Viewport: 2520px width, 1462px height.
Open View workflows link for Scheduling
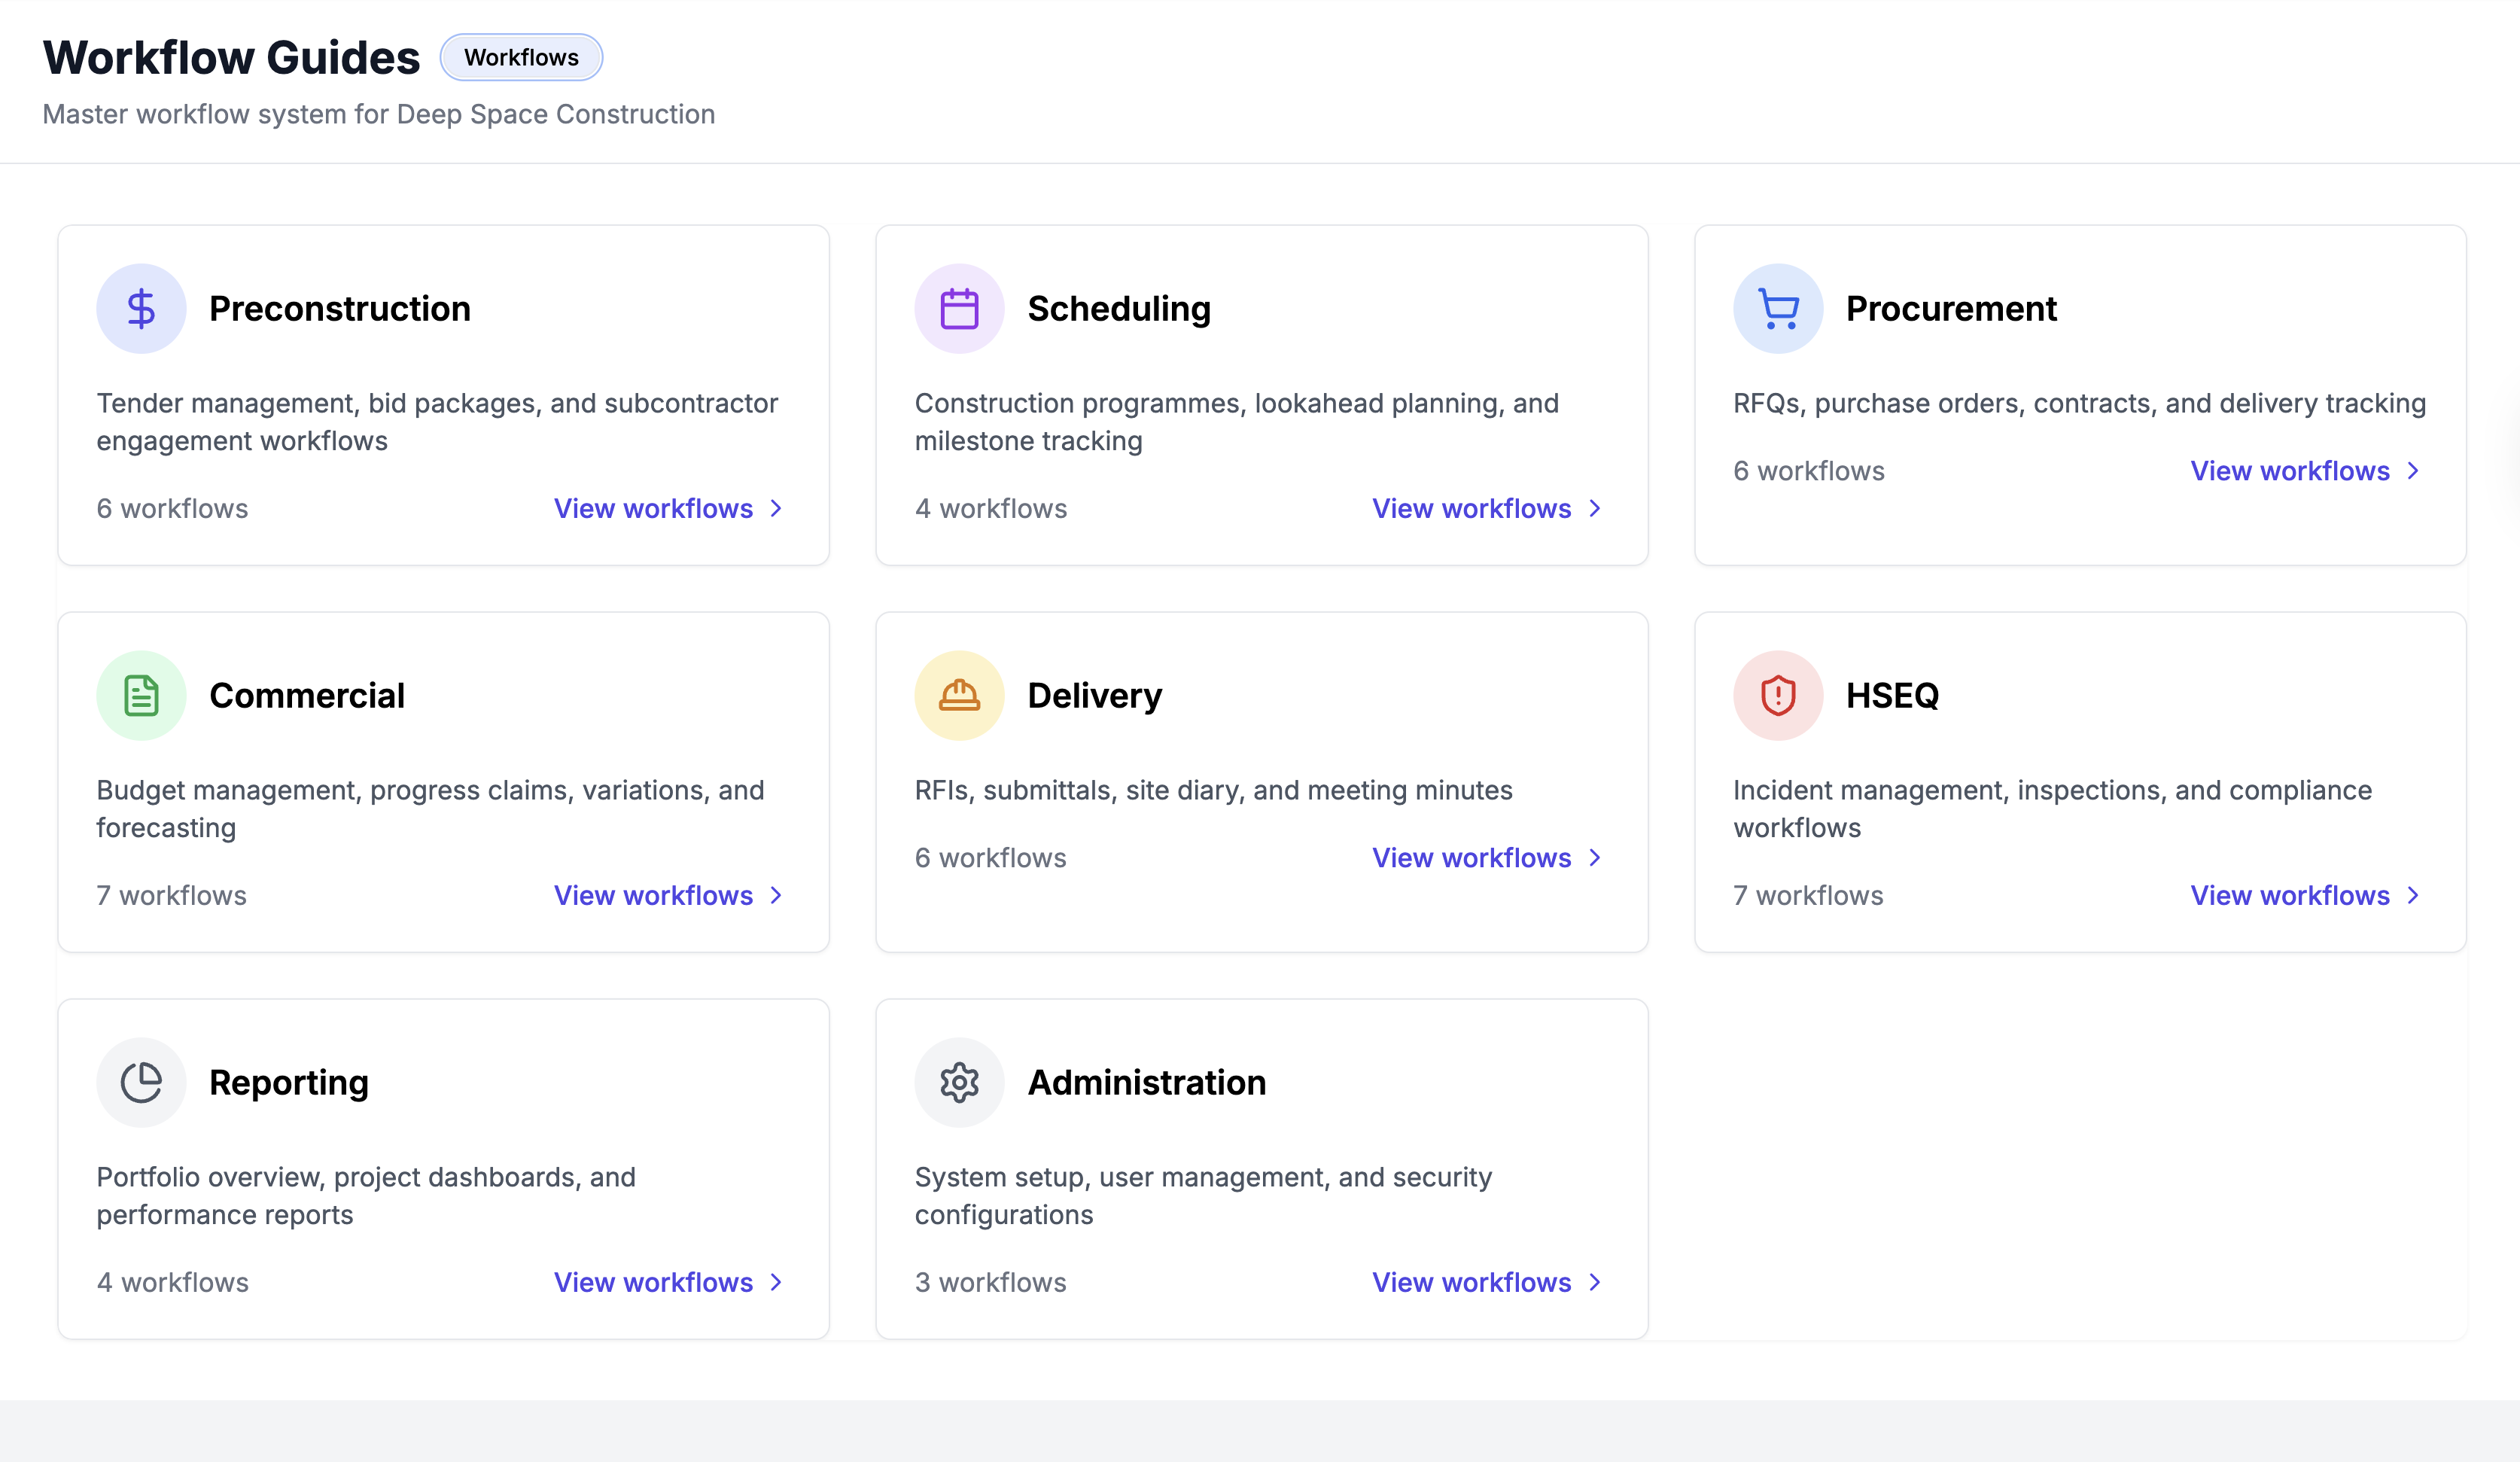1487,508
